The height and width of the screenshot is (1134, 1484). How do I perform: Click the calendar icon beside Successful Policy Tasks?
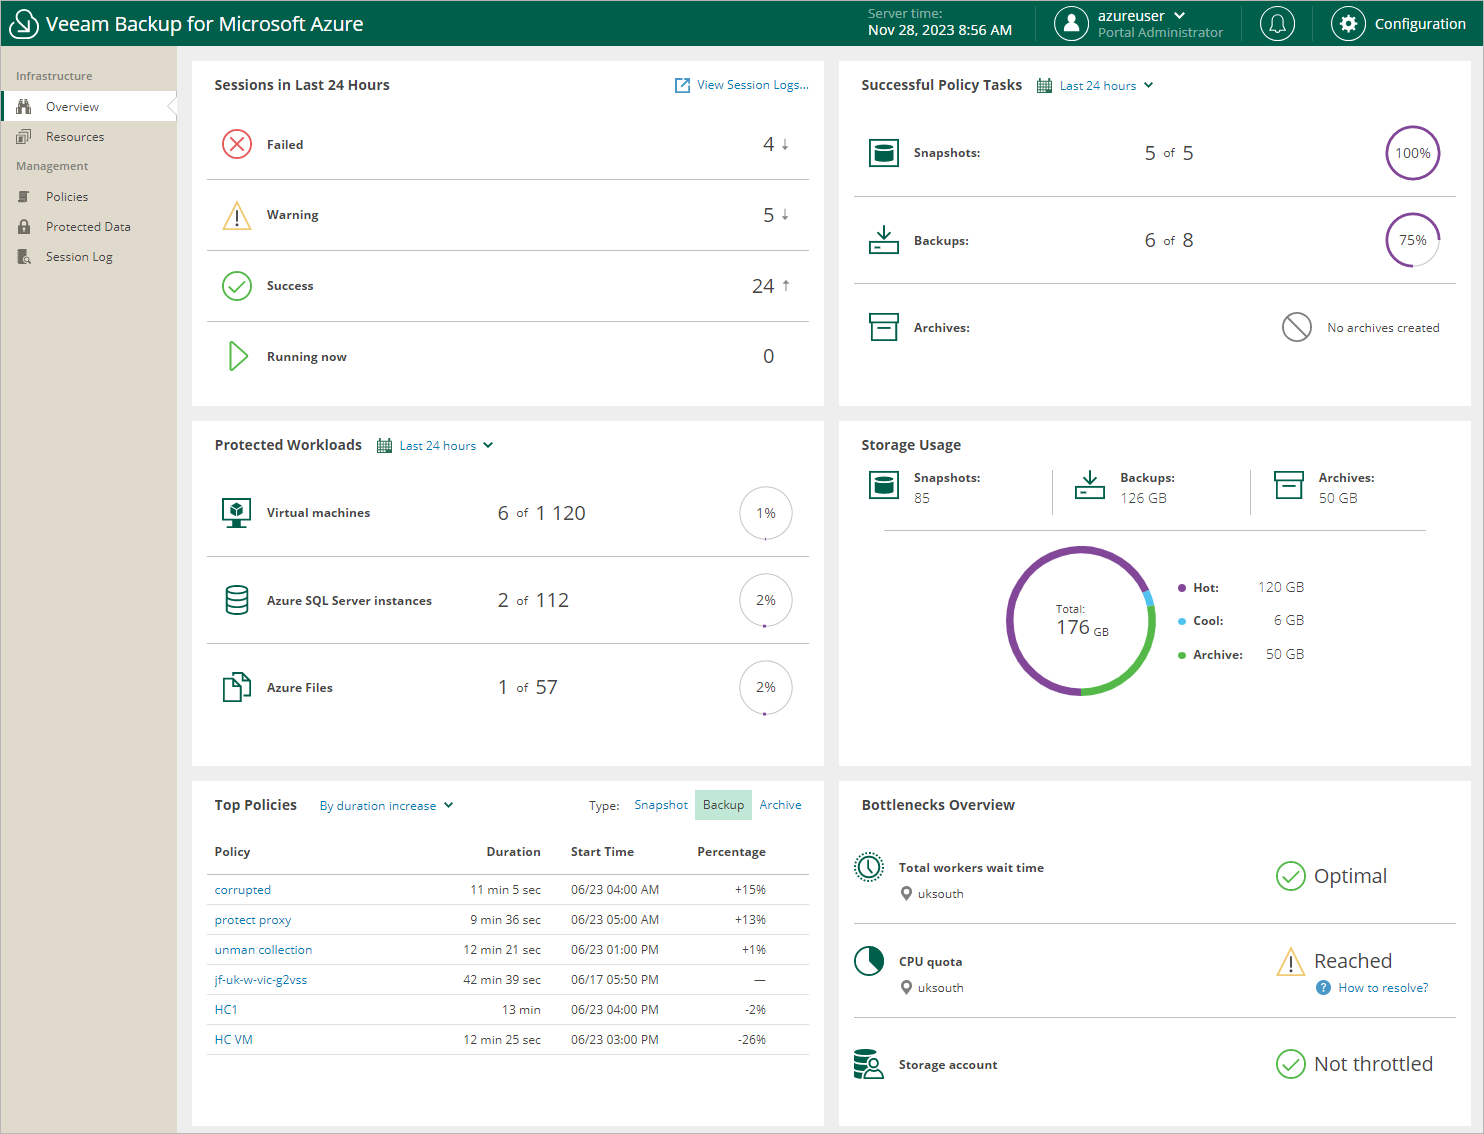pos(1044,86)
